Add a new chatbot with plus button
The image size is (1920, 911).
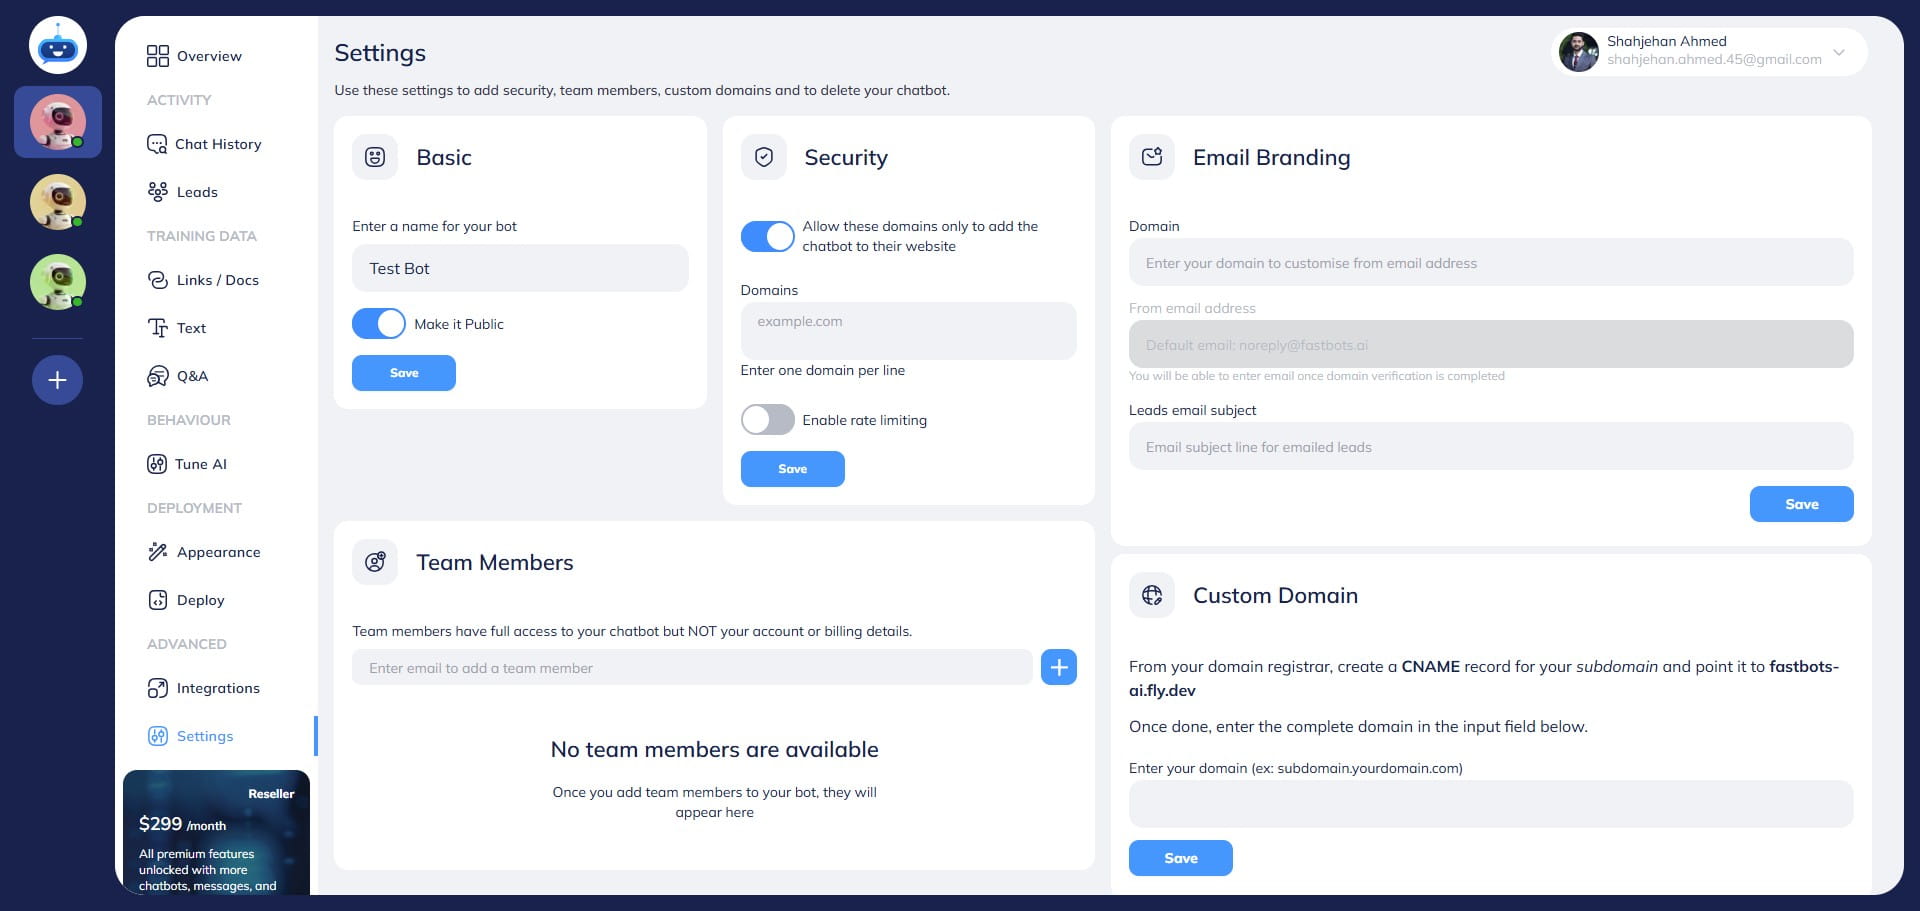[x=58, y=380]
